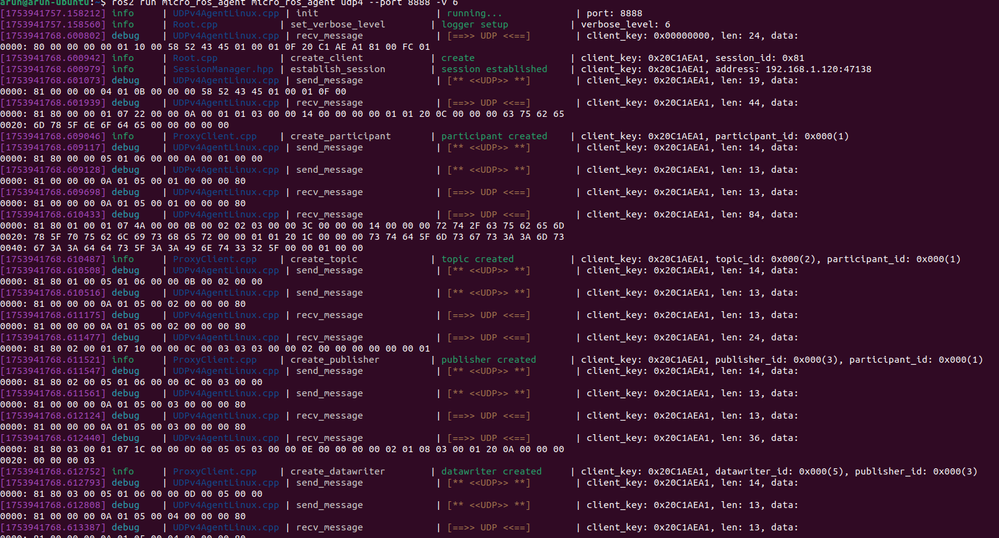Click the 'publisher created' status text
The image size is (999, 538).
[x=489, y=360]
